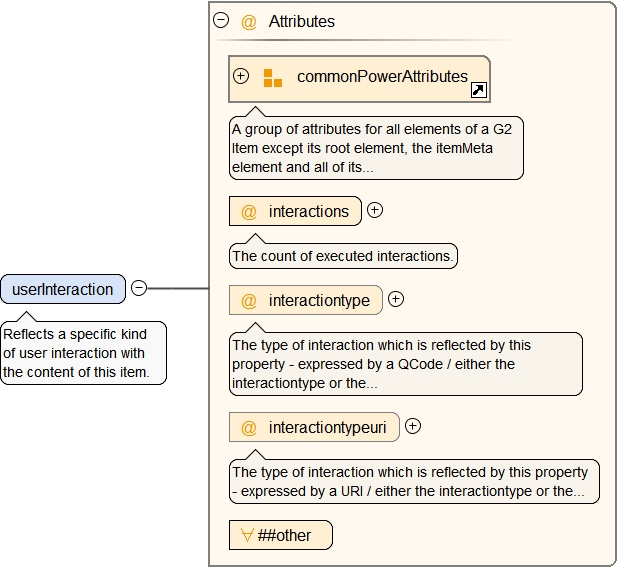This screenshot has height=568, width=641.
Task: Open the commonPowerAttributes reference arrow link
Action: [x=478, y=91]
